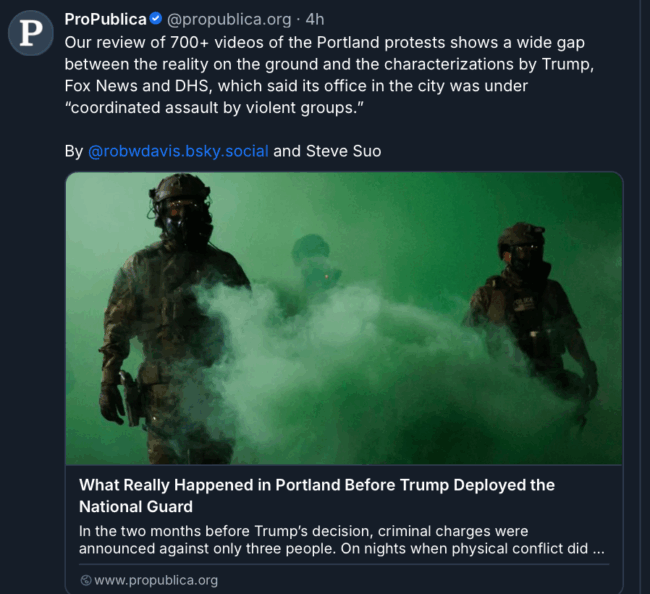Click the blue verified checkmark badge
This screenshot has width=650, height=594.
pos(155,19)
